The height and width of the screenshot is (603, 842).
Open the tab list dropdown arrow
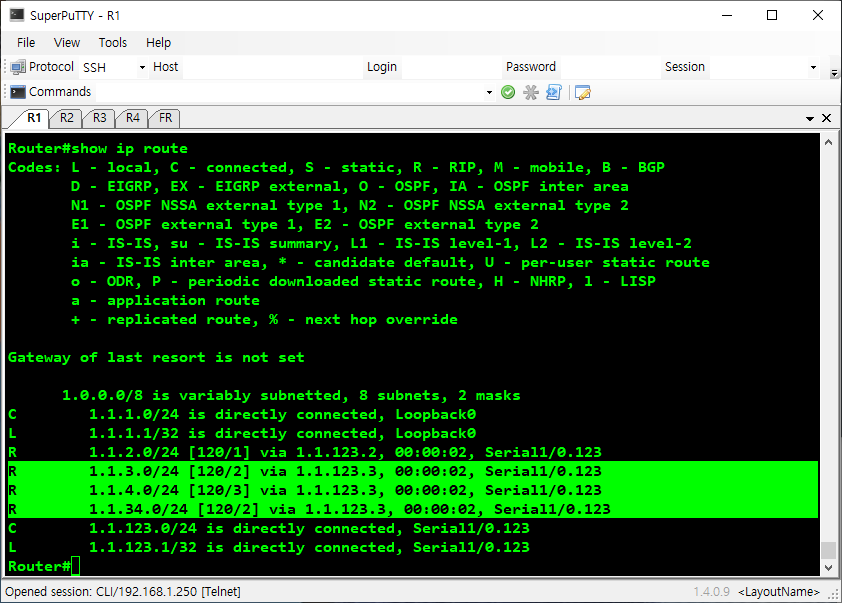pos(810,118)
